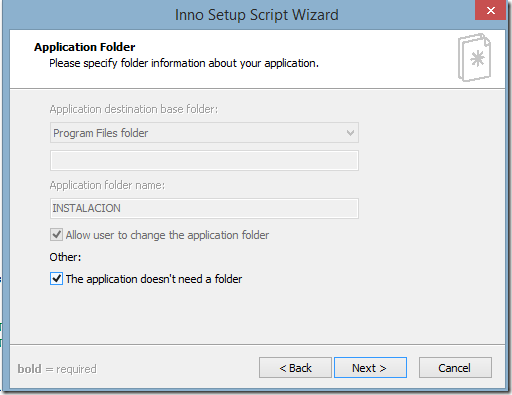Click the empty custom base folder field

tap(204, 160)
